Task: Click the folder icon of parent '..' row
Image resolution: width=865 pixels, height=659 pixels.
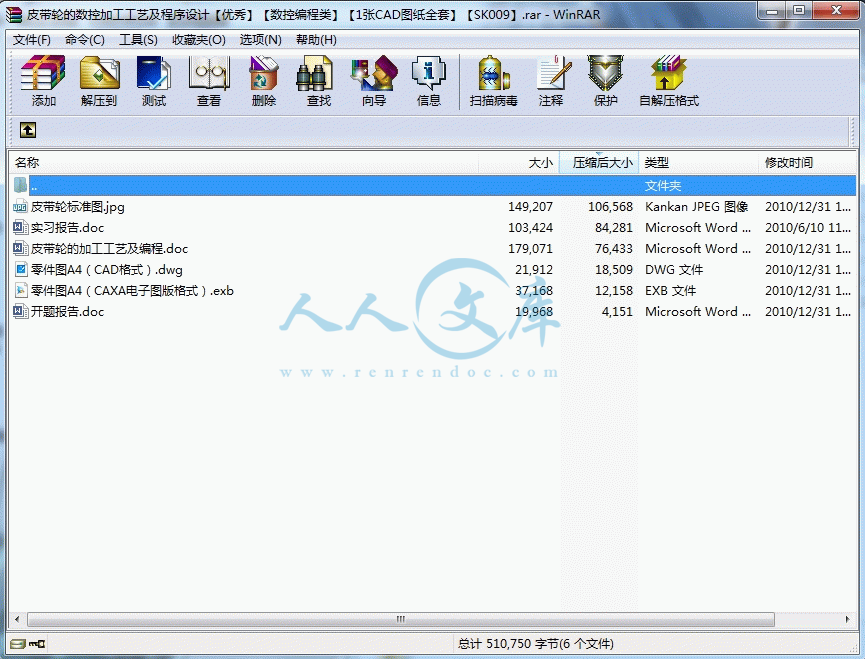Action: pyautogui.click(x=20, y=185)
